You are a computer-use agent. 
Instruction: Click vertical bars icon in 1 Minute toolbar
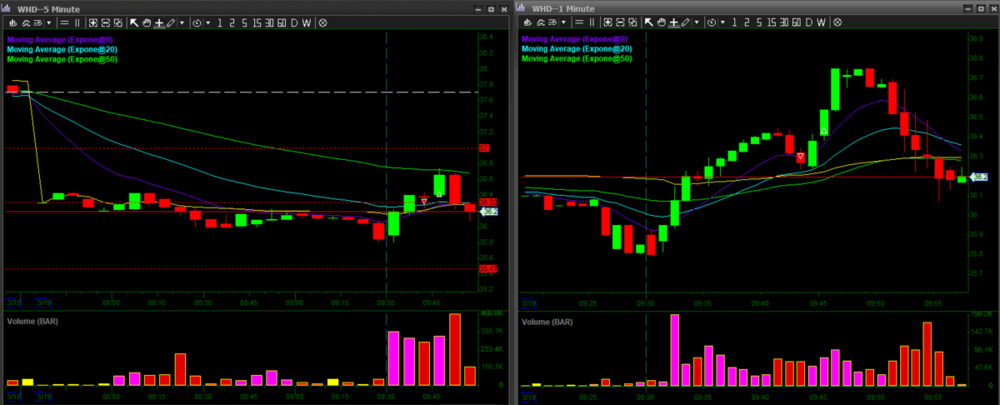coord(593,22)
